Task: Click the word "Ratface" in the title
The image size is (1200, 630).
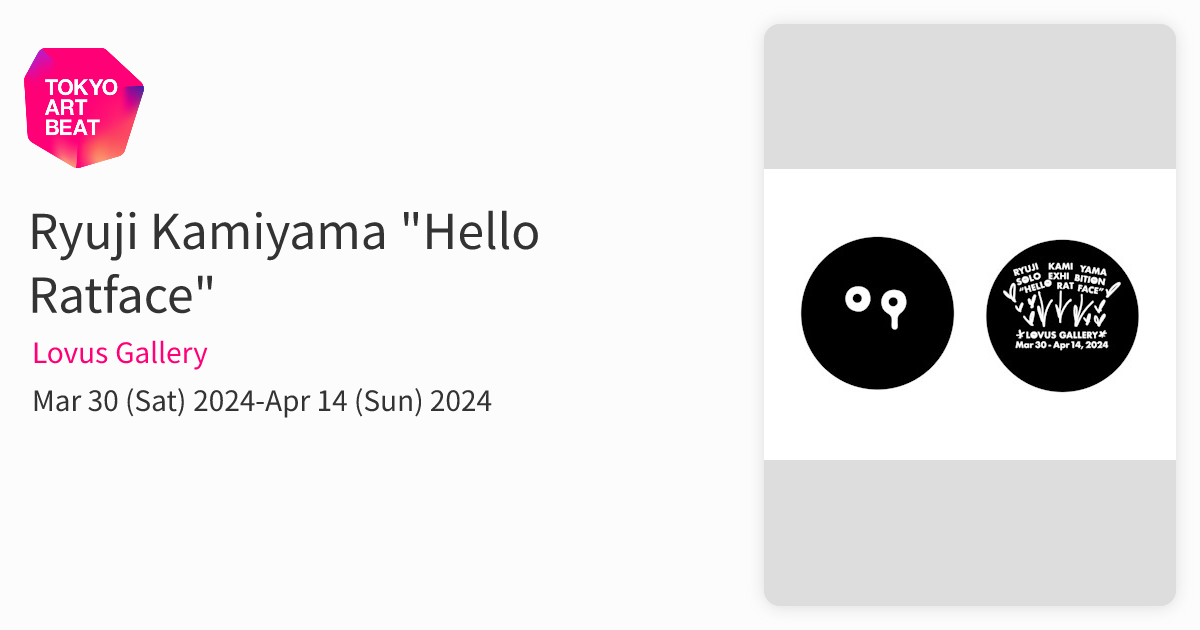Action: pyautogui.click(x=122, y=294)
